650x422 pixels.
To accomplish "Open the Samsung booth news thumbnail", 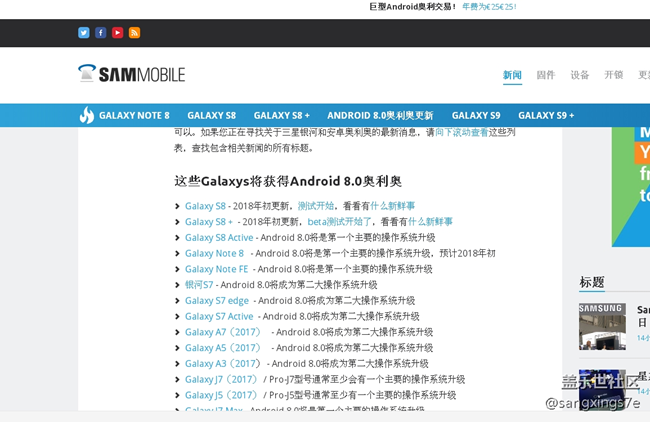I will (602, 326).
